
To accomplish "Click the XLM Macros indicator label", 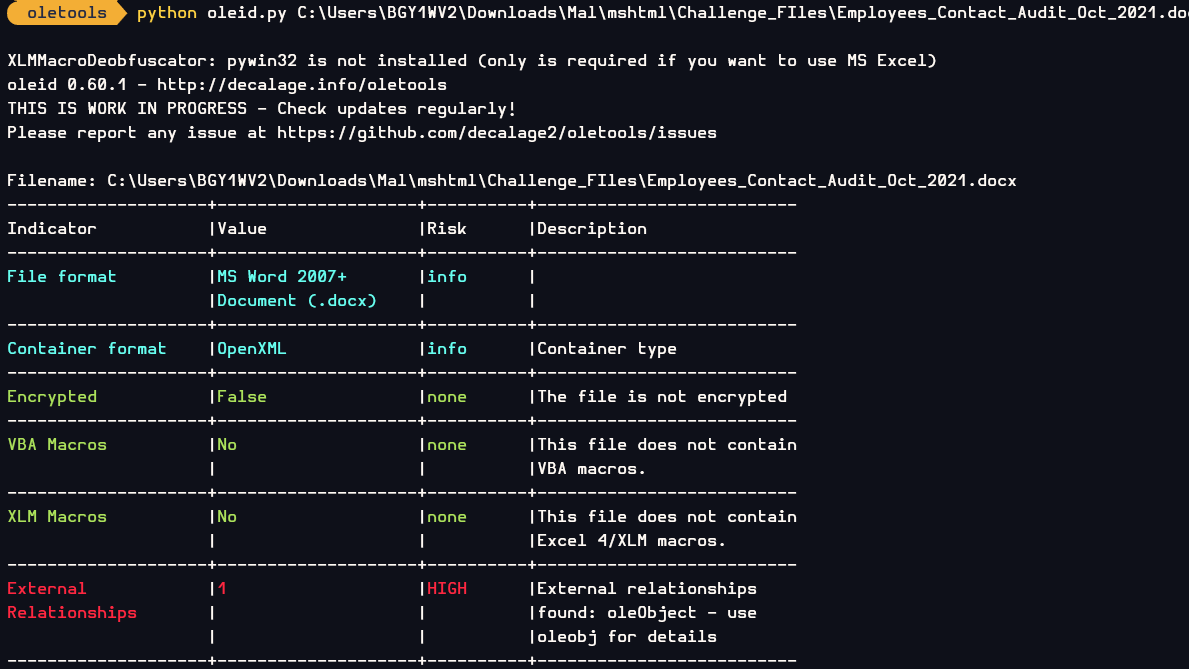I will pyautogui.click(x=57, y=517).
